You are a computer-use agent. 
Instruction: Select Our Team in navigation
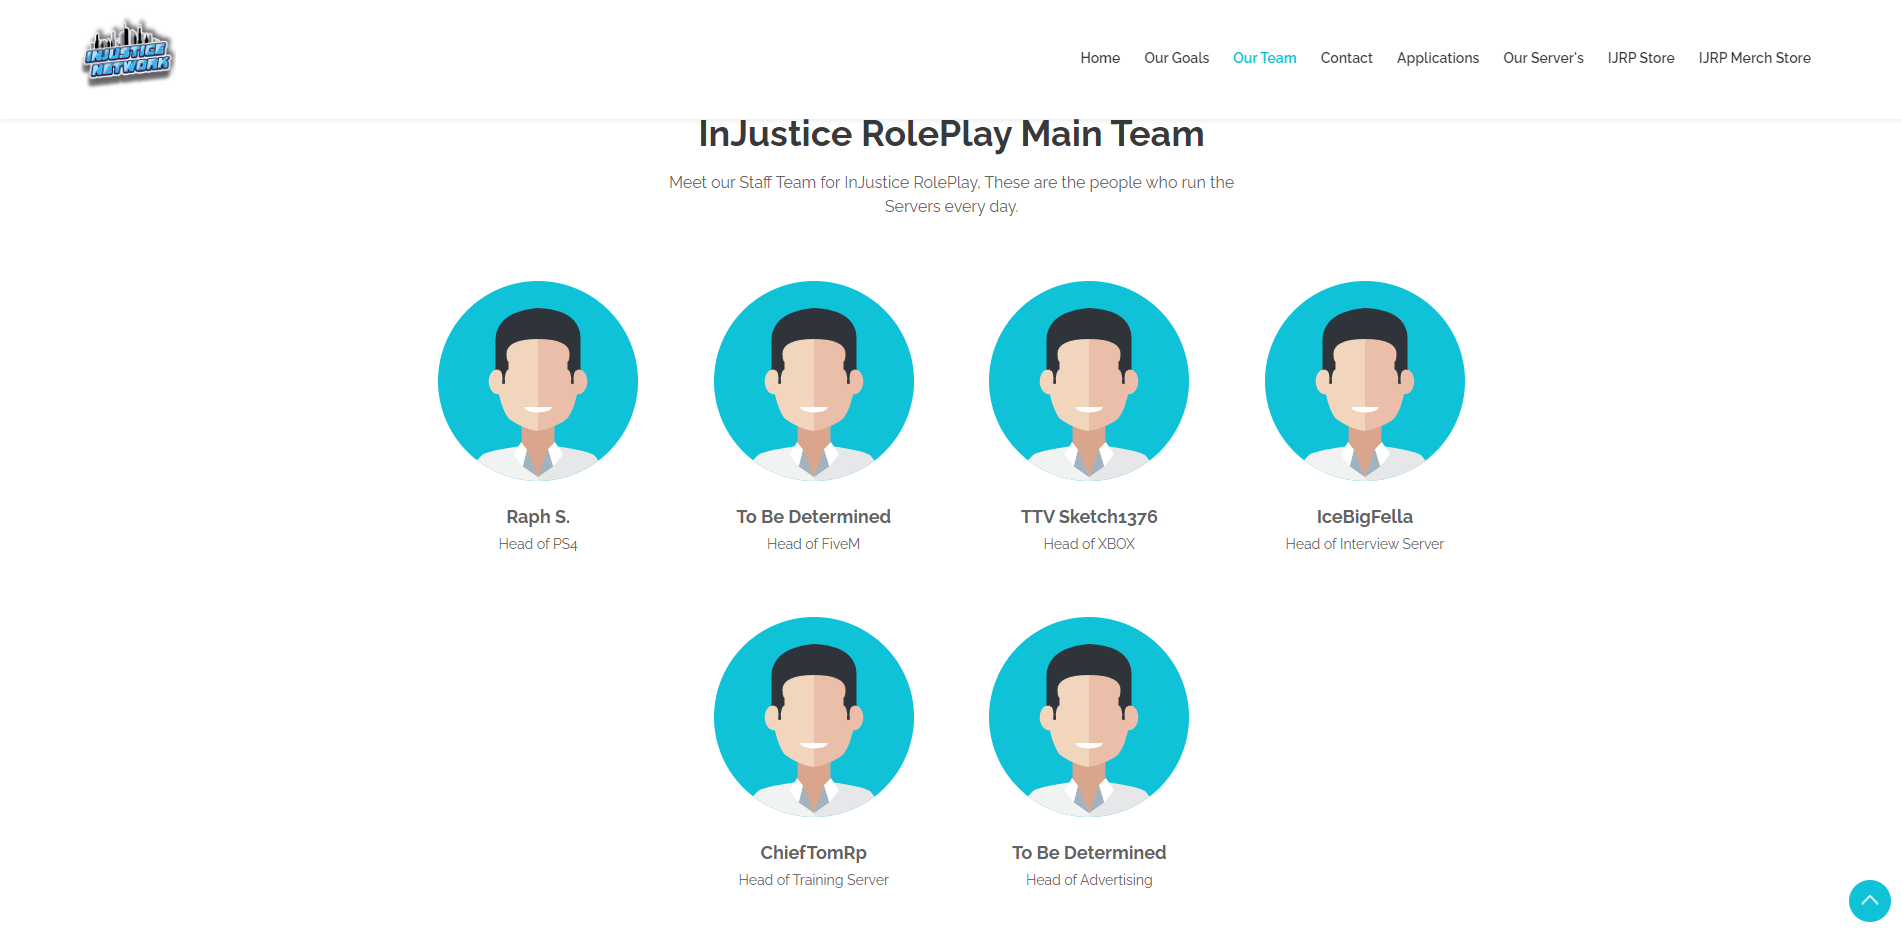pyautogui.click(x=1264, y=58)
